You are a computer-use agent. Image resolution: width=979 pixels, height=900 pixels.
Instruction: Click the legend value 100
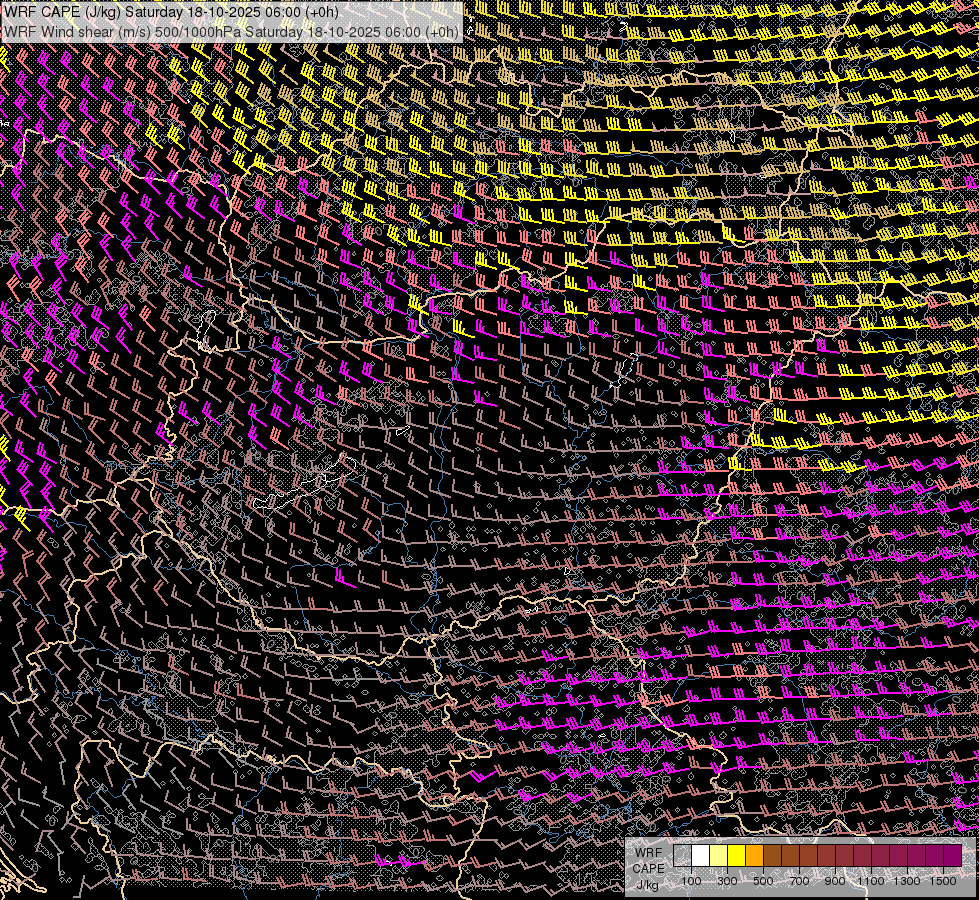coord(691,881)
